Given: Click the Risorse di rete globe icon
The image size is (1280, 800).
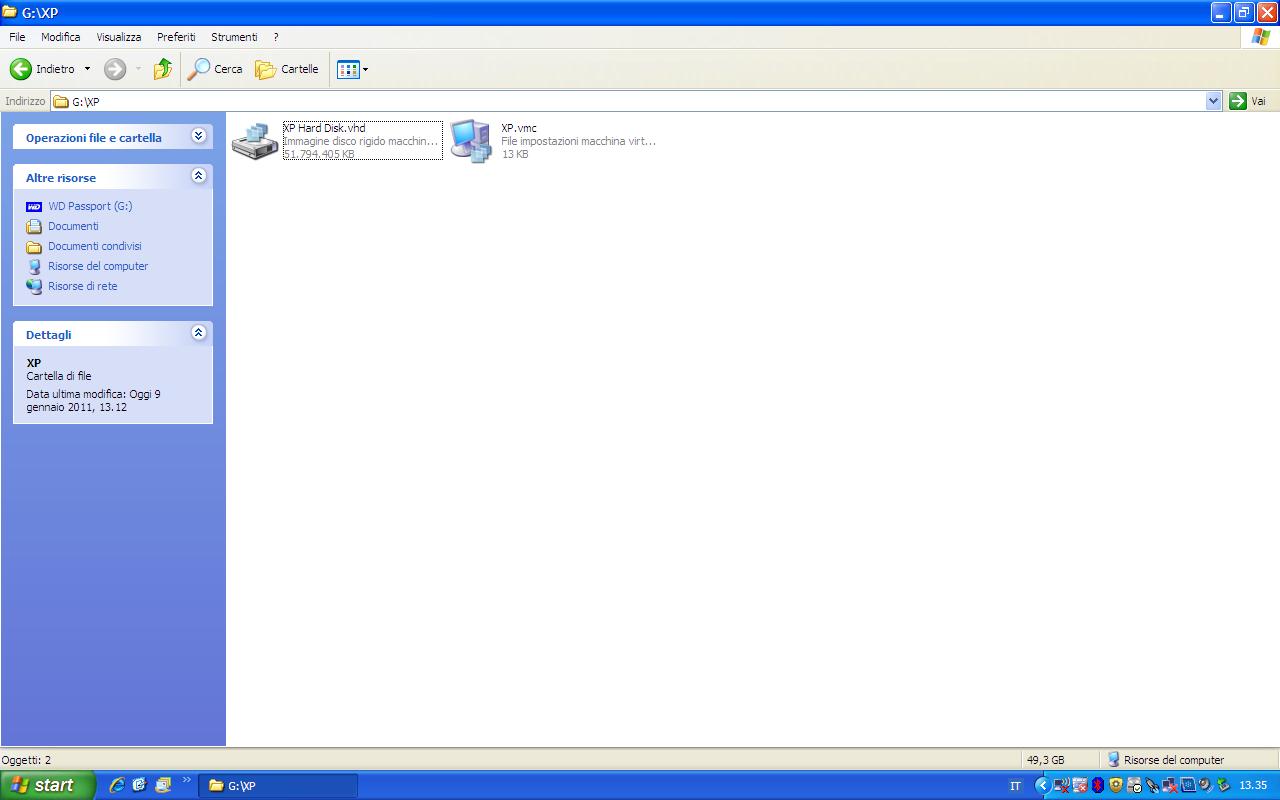Looking at the screenshot, I should pyautogui.click(x=34, y=286).
